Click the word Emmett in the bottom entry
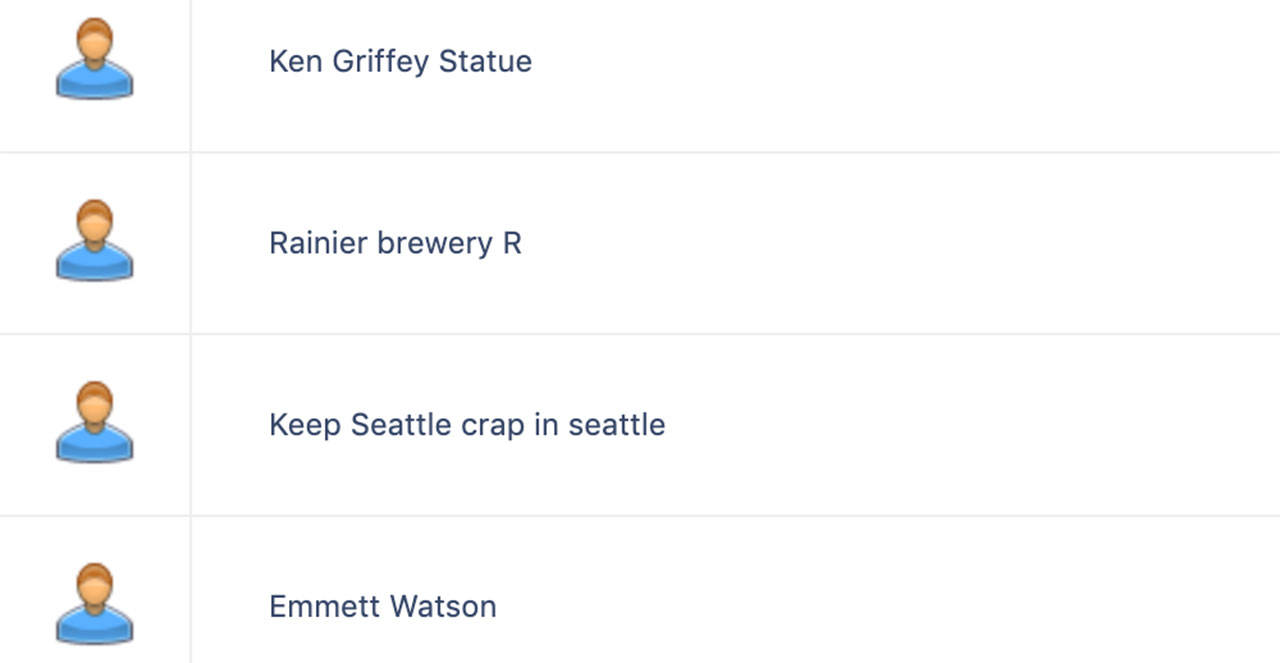The width and height of the screenshot is (1280, 663). (x=324, y=606)
